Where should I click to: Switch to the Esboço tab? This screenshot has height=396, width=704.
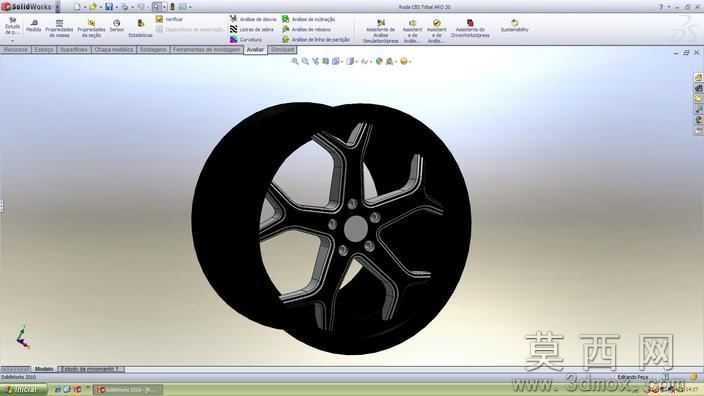pyautogui.click(x=44, y=50)
